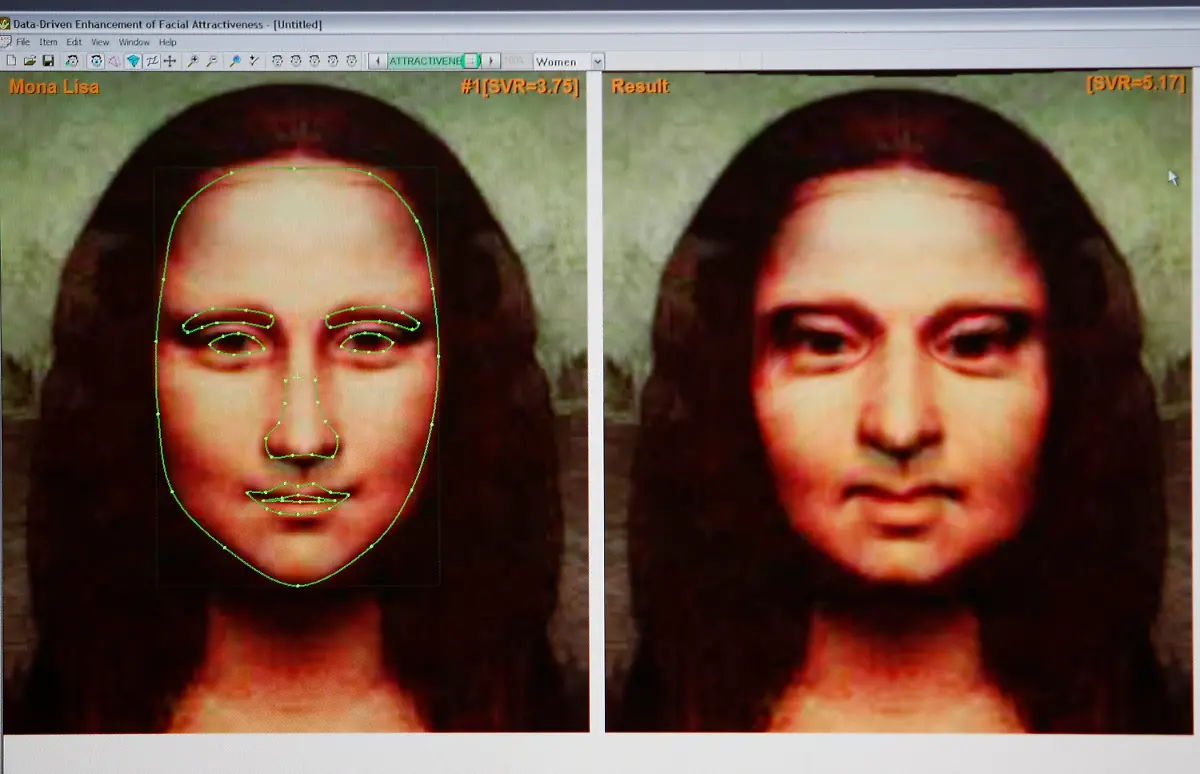Click the Open folder icon
Viewport: 1200px width, 774px height.
point(29,61)
